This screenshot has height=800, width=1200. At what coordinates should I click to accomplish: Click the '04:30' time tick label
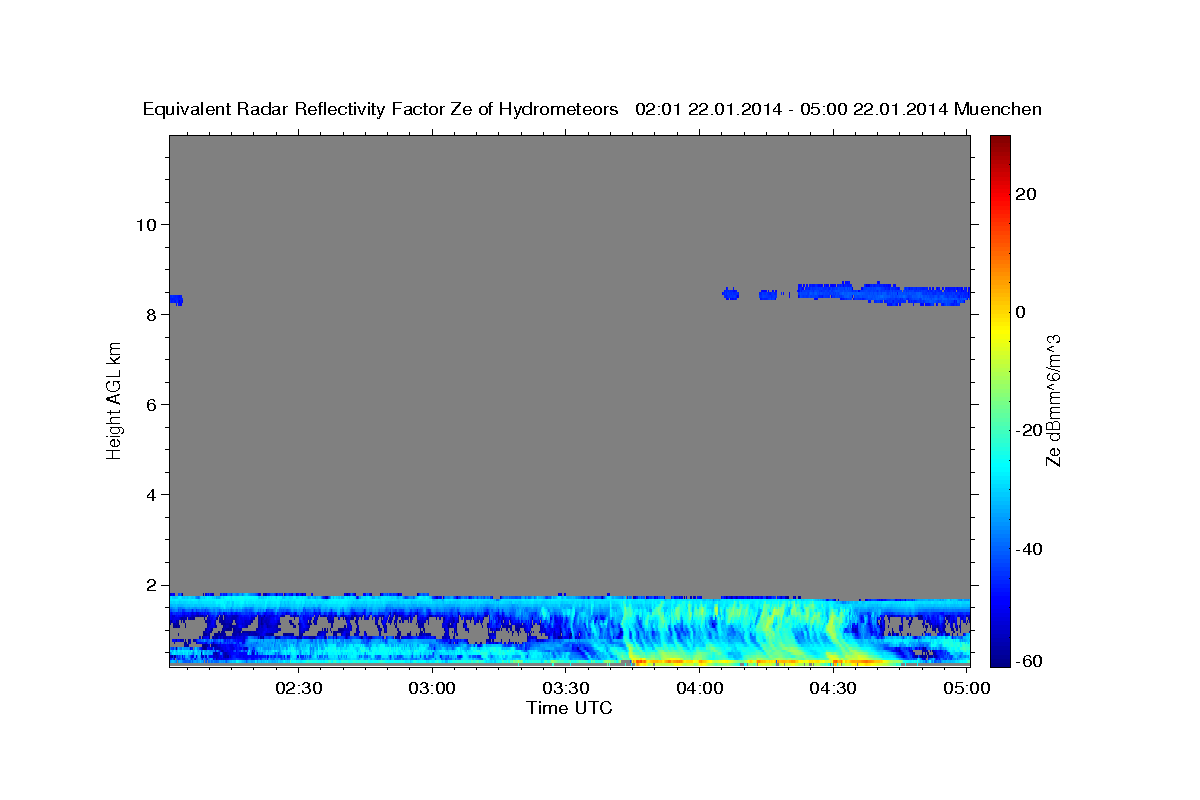tap(832, 688)
